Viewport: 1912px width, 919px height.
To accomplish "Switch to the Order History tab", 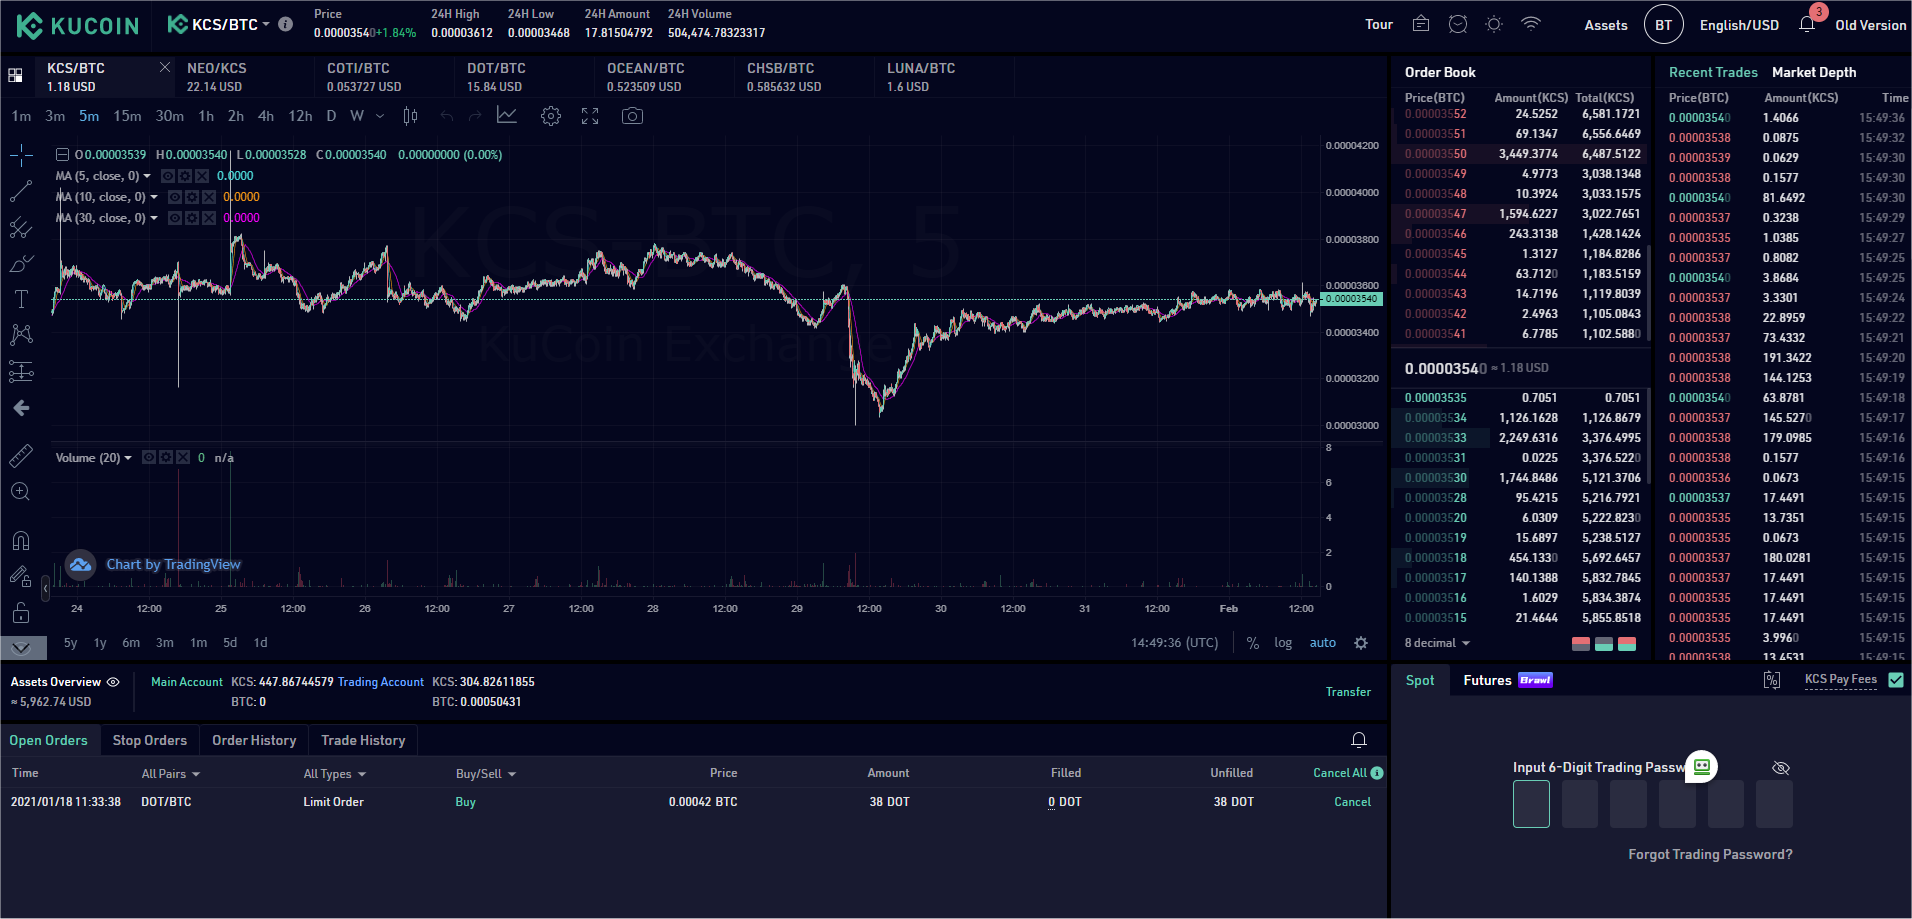I will pyautogui.click(x=254, y=740).
